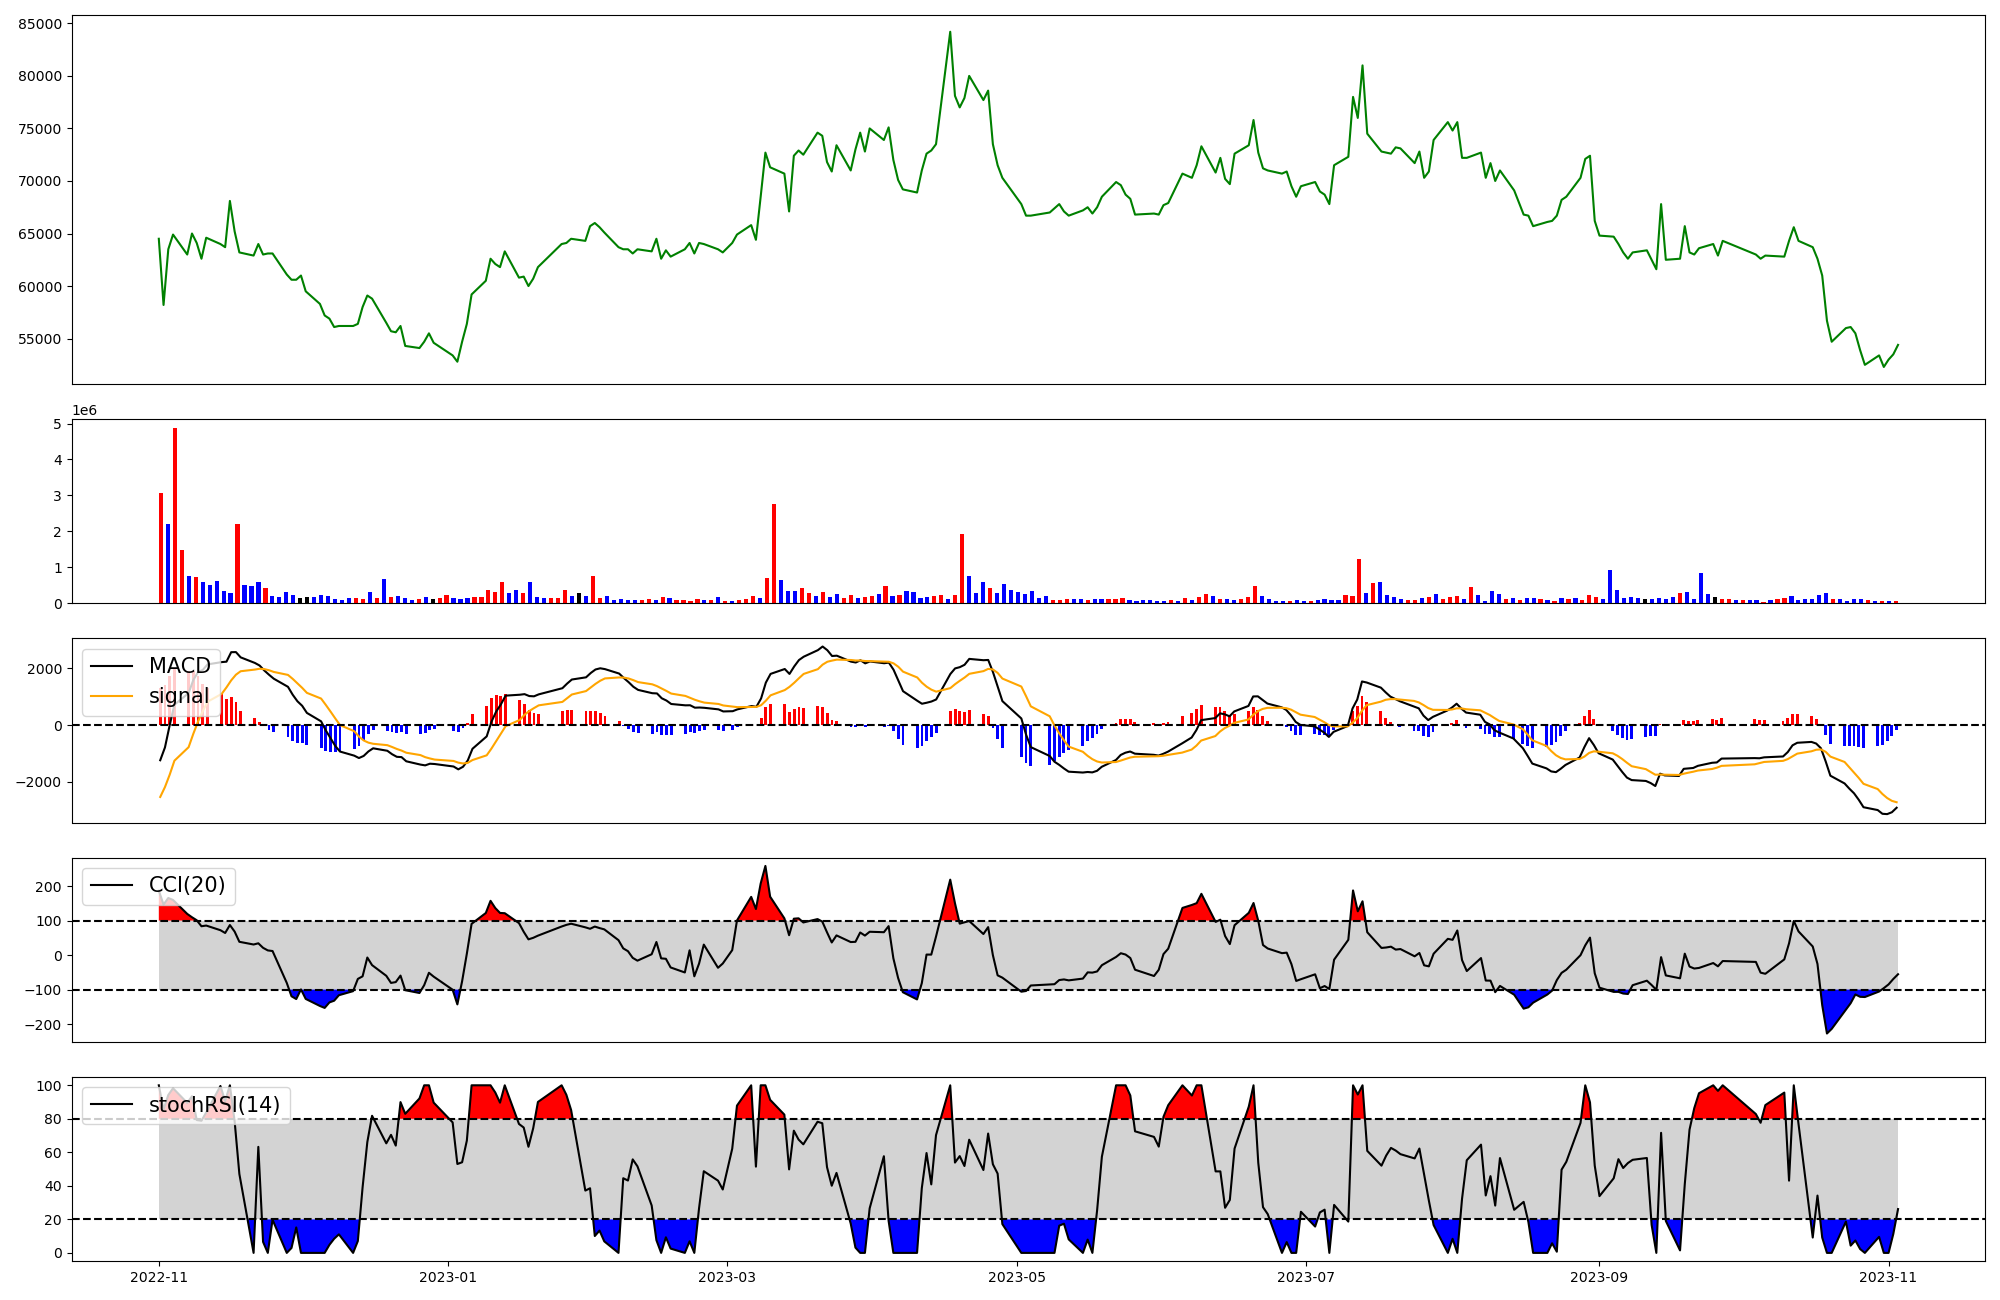Click the 55000 price axis label
2000x1300 pixels.
click(x=40, y=340)
